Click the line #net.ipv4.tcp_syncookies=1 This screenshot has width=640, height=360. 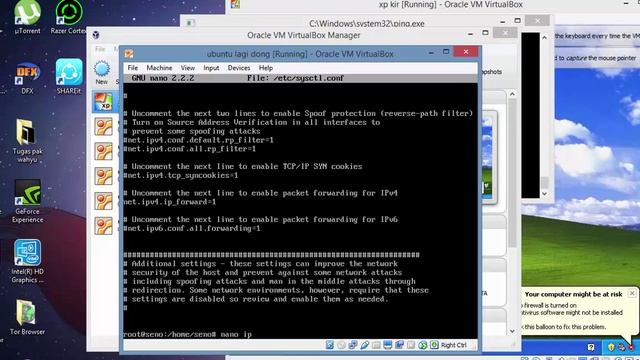[181, 175]
